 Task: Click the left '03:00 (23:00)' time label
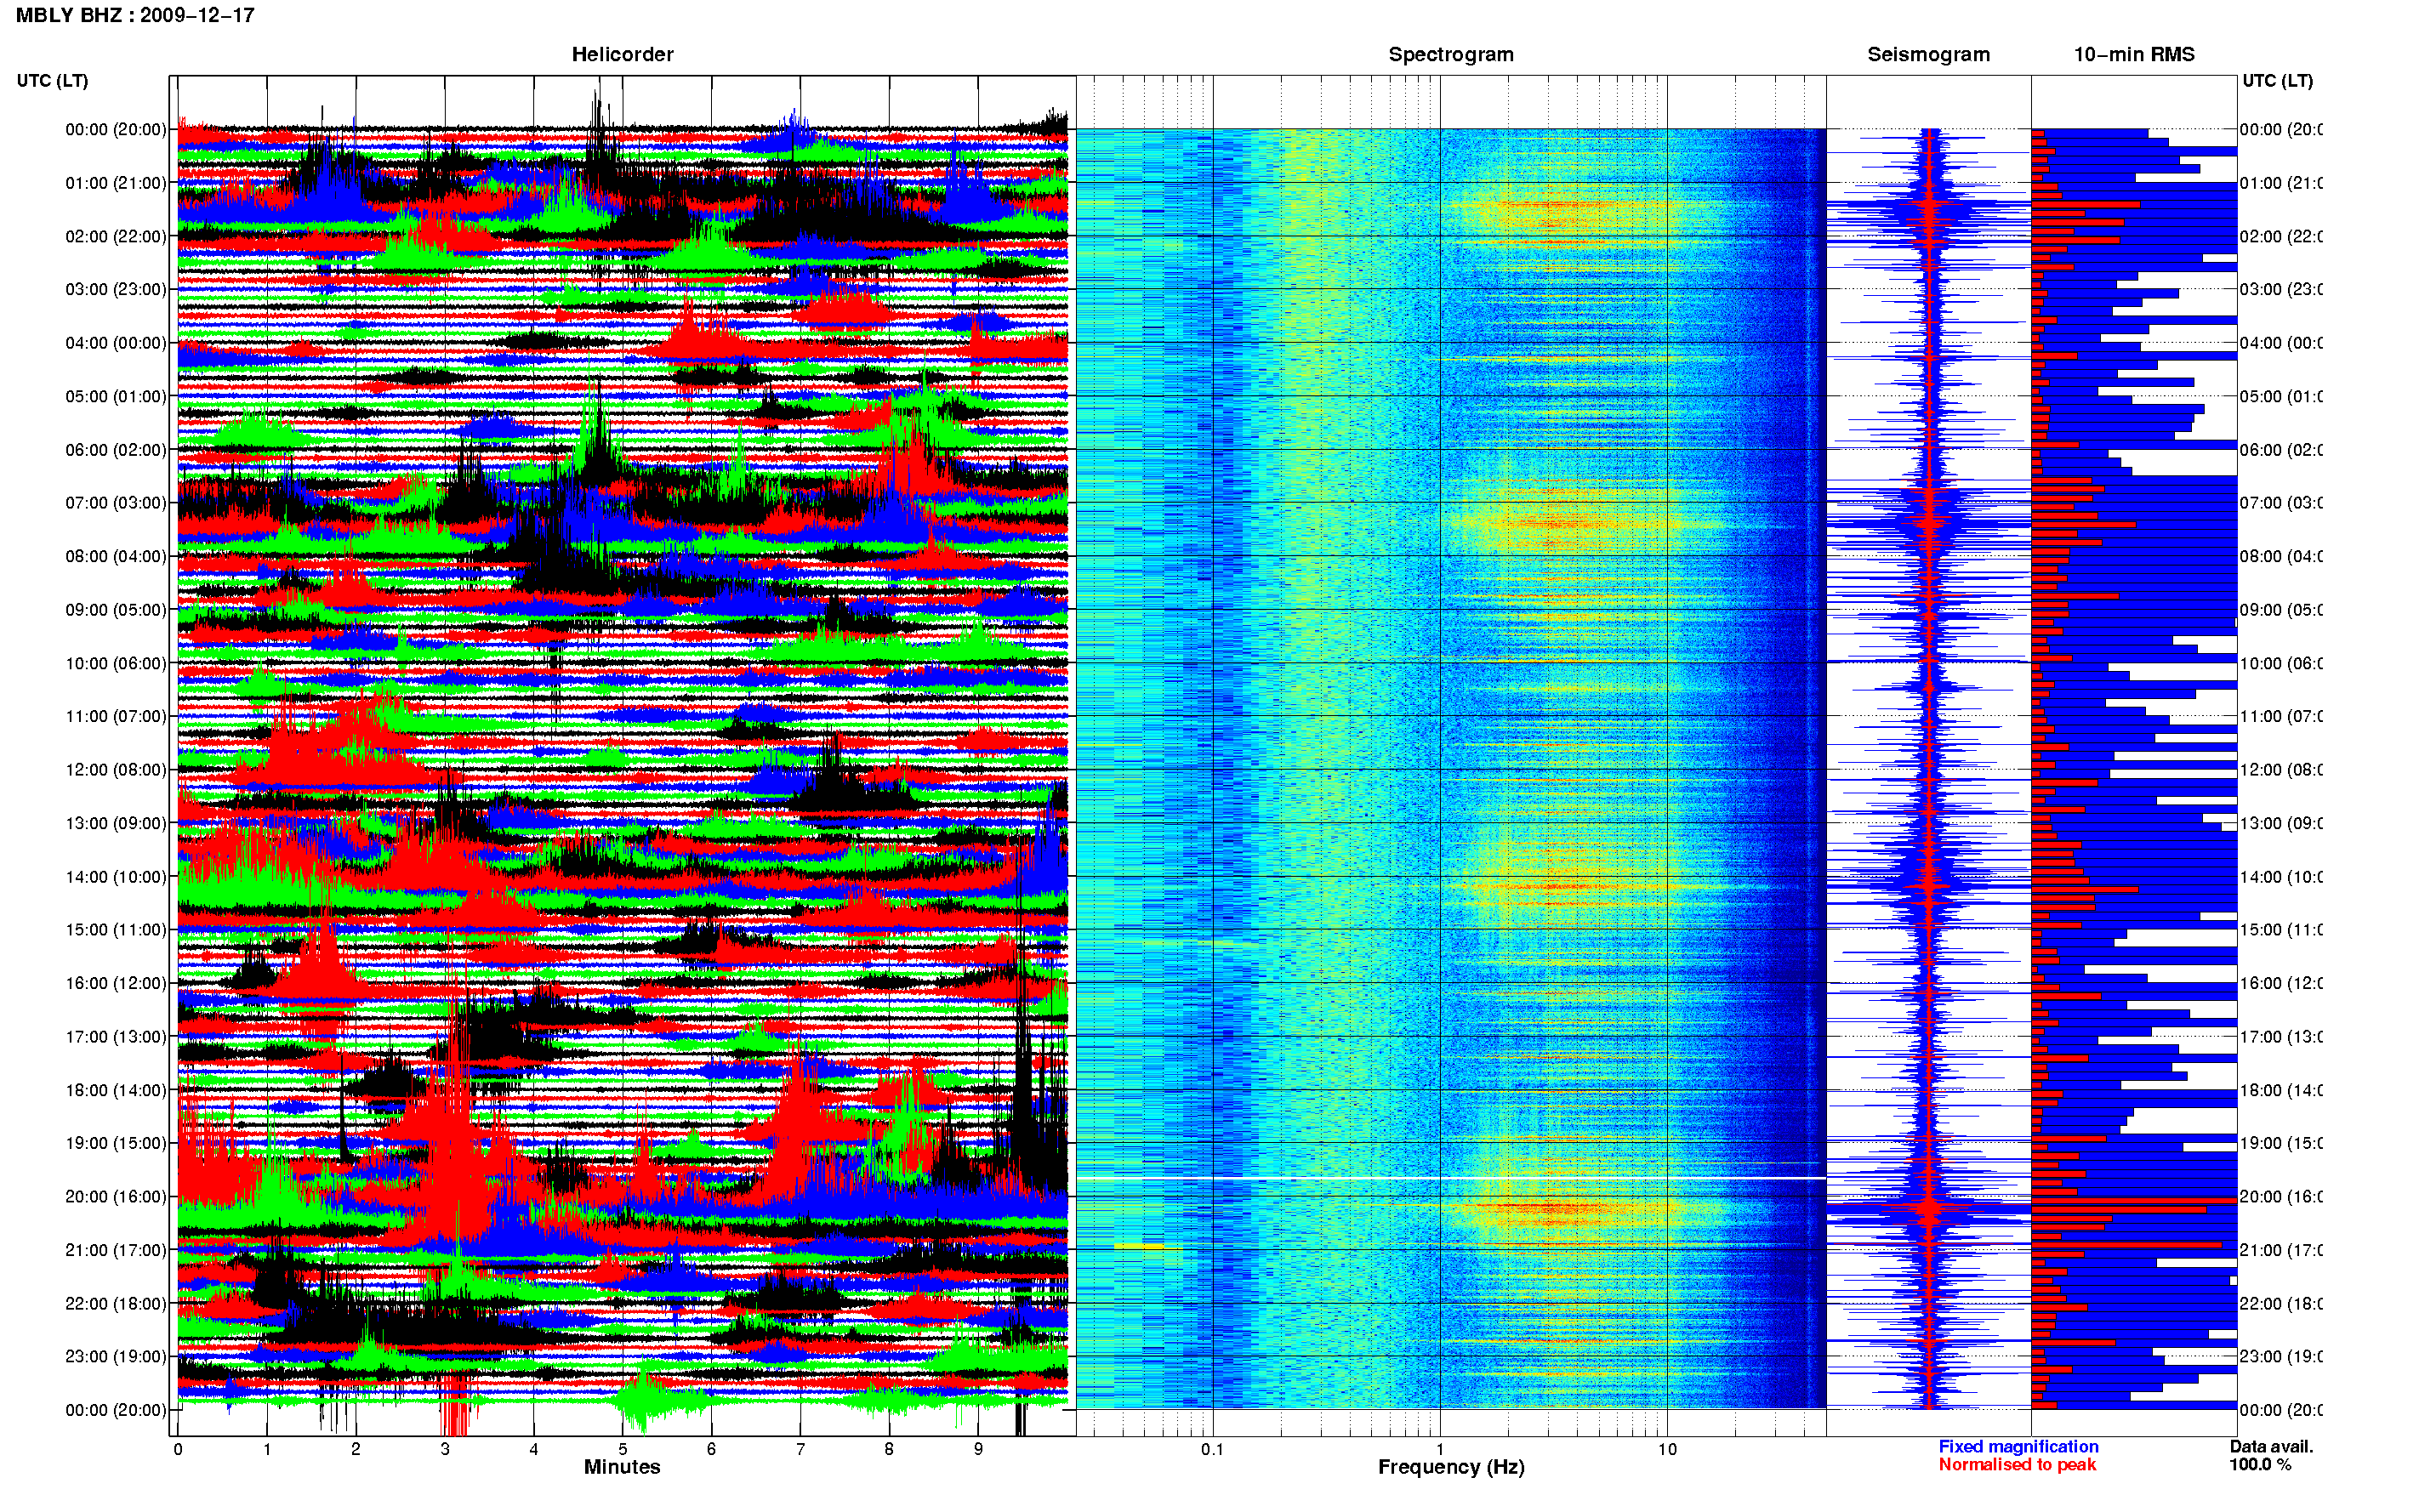116,289
